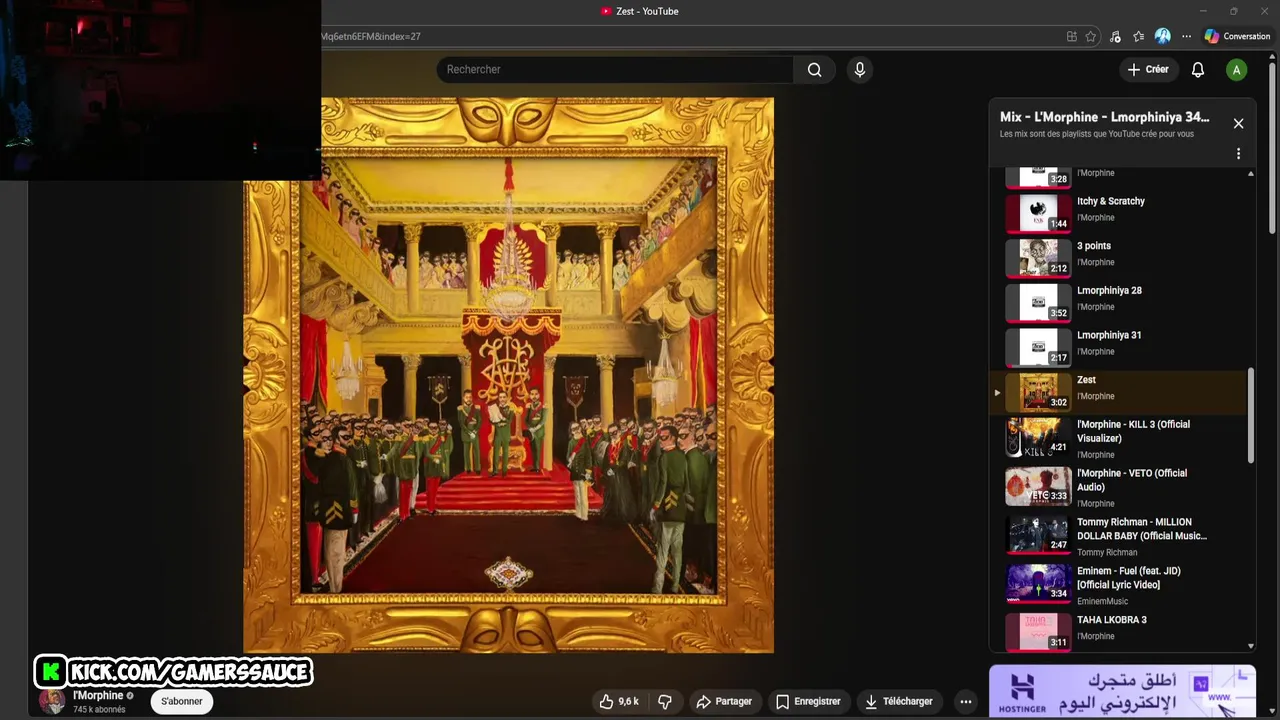Click the Télécharger button

click(898, 701)
